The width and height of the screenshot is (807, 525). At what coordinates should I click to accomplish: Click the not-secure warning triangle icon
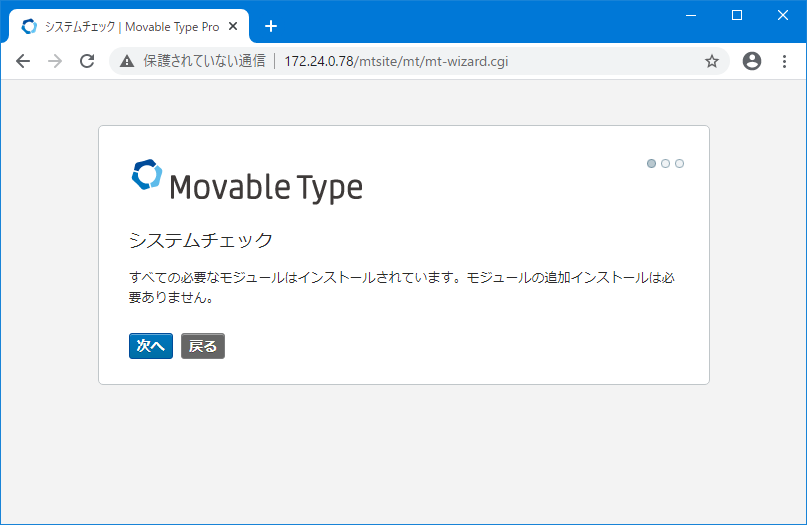click(x=127, y=62)
